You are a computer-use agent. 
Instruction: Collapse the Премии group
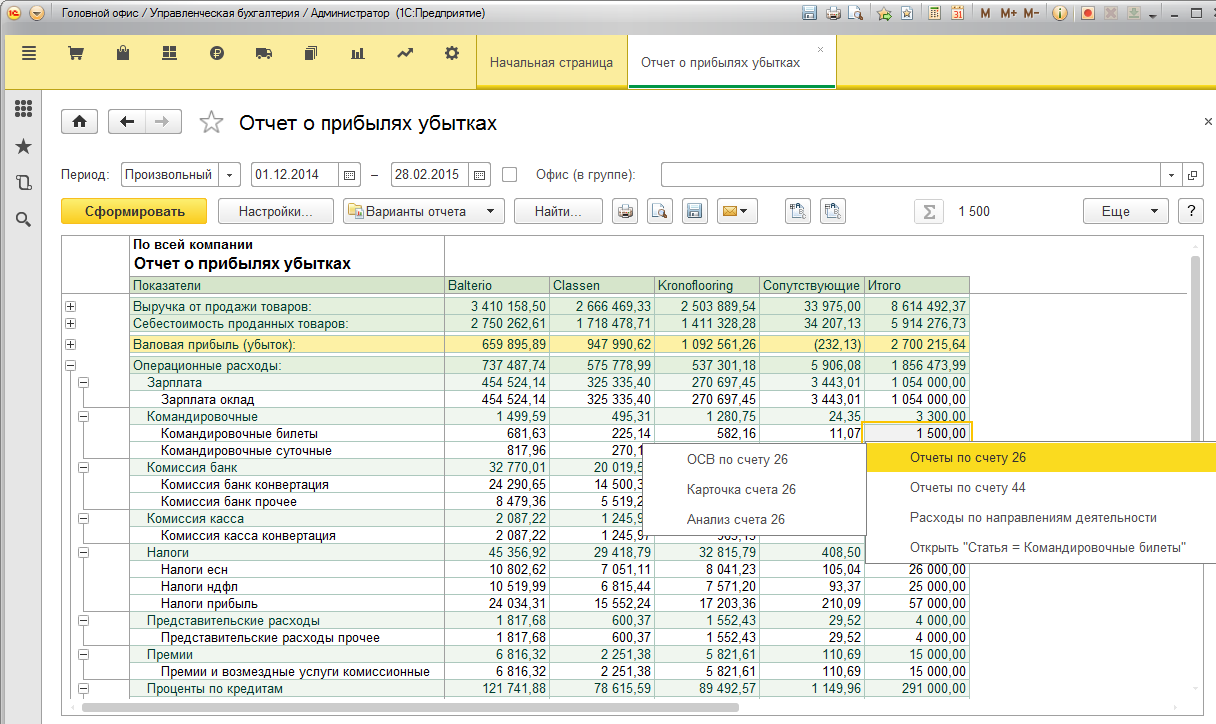[x=84, y=654]
